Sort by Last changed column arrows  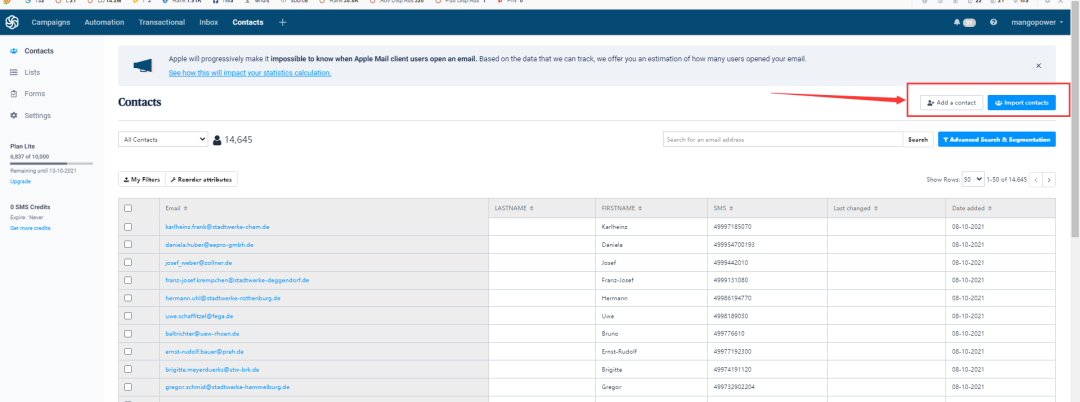tap(877, 208)
